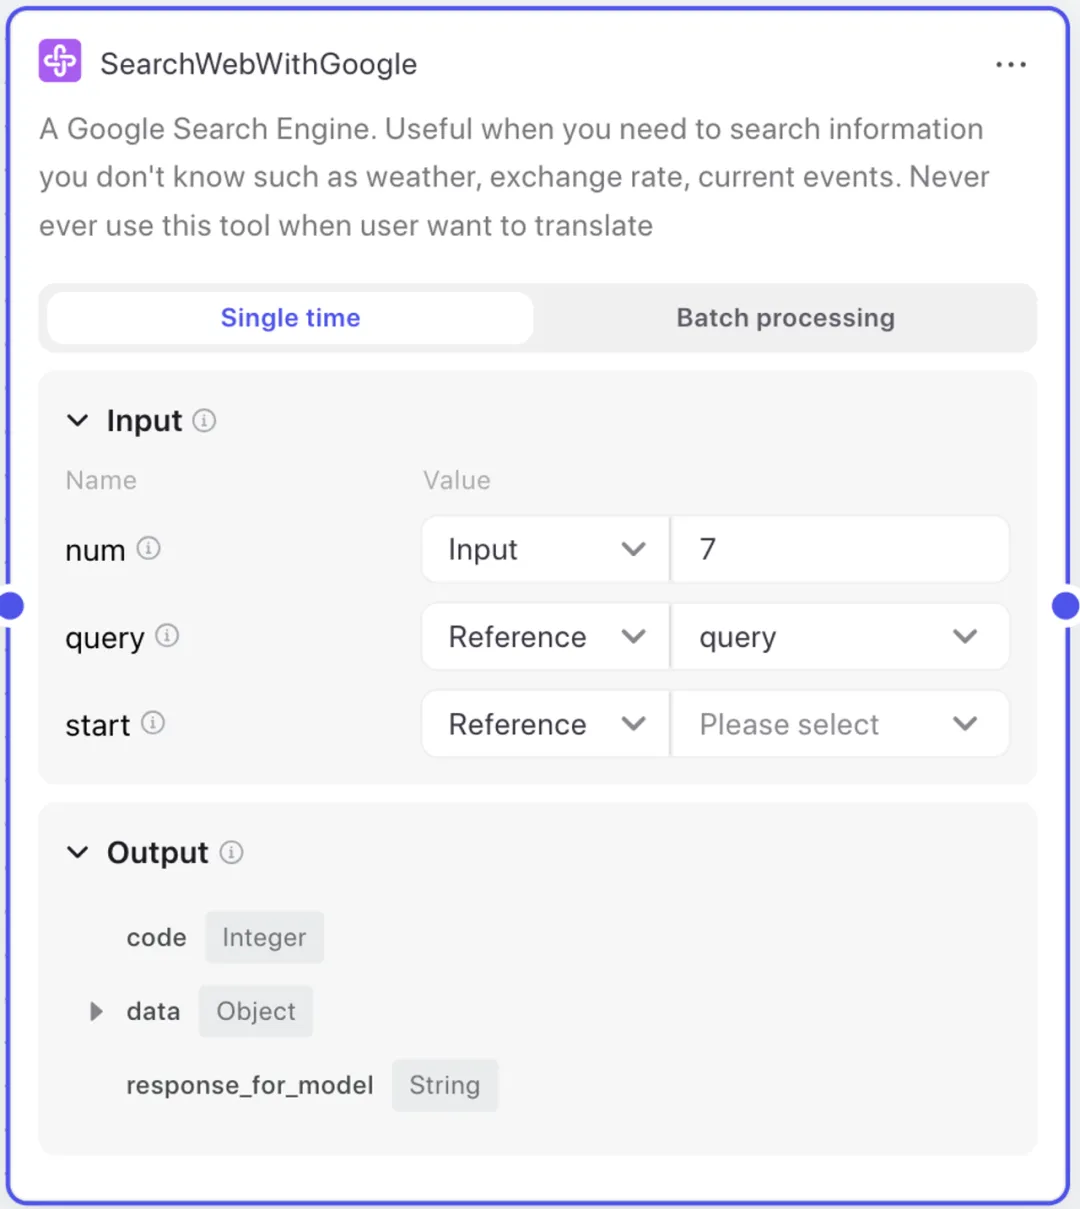The width and height of the screenshot is (1080, 1209).
Task: Collapse the Input section chevron
Action: tap(78, 420)
